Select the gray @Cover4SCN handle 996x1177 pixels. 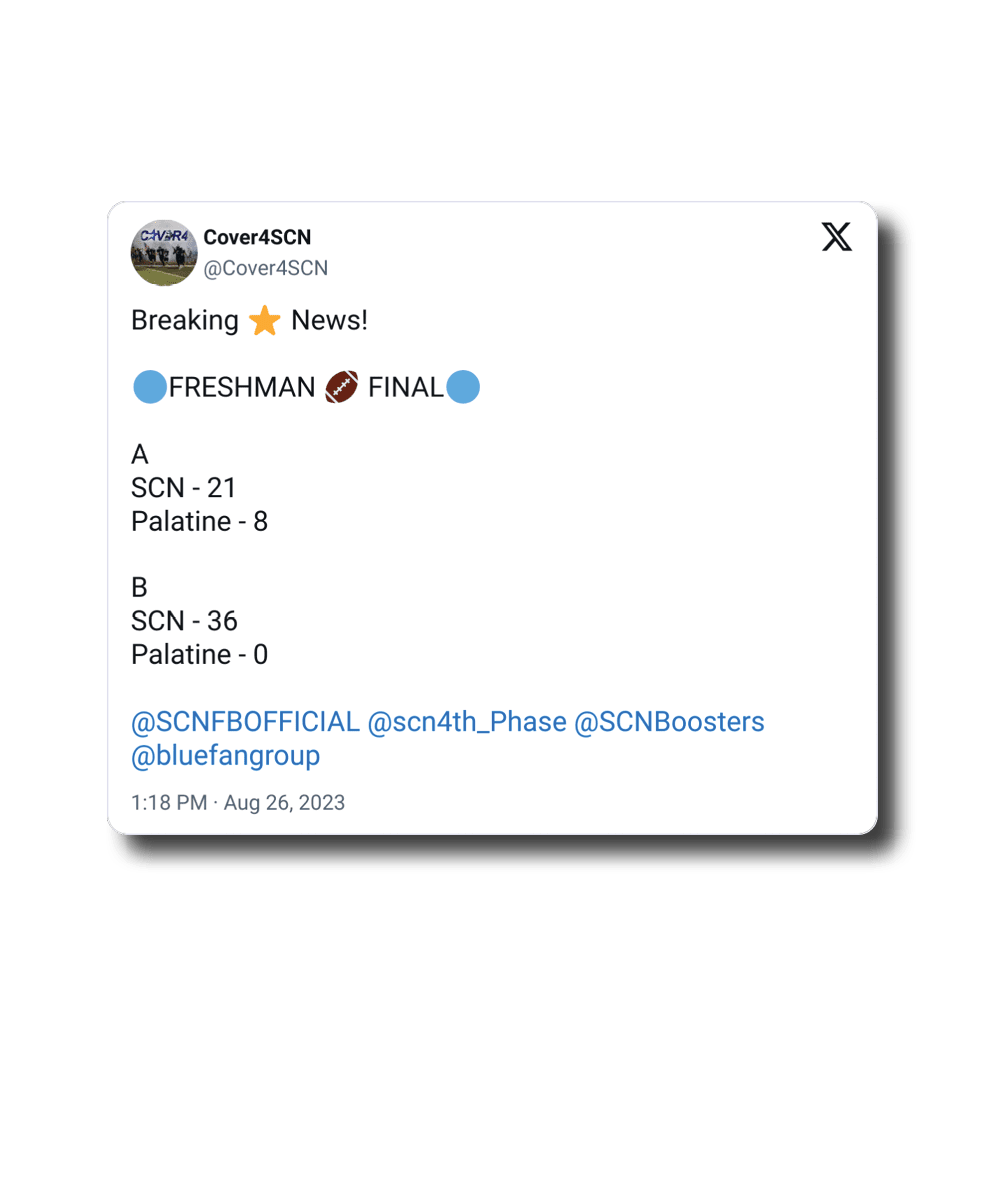265,268
